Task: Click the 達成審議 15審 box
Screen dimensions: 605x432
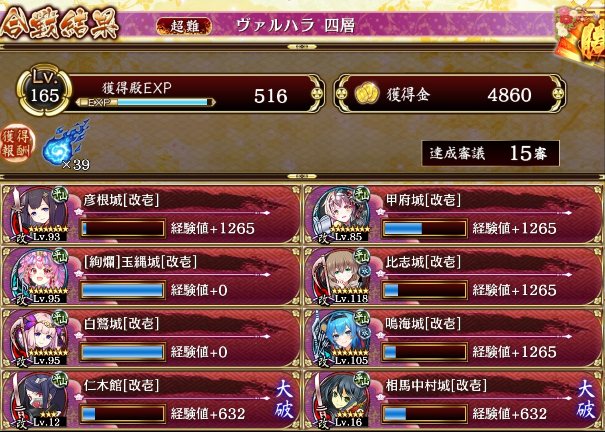Action: [490, 154]
